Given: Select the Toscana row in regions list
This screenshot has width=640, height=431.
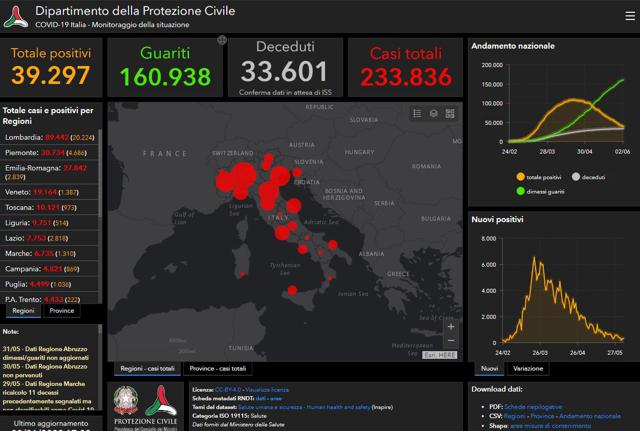Looking at the screenshot, I should [x=49, y=207].
